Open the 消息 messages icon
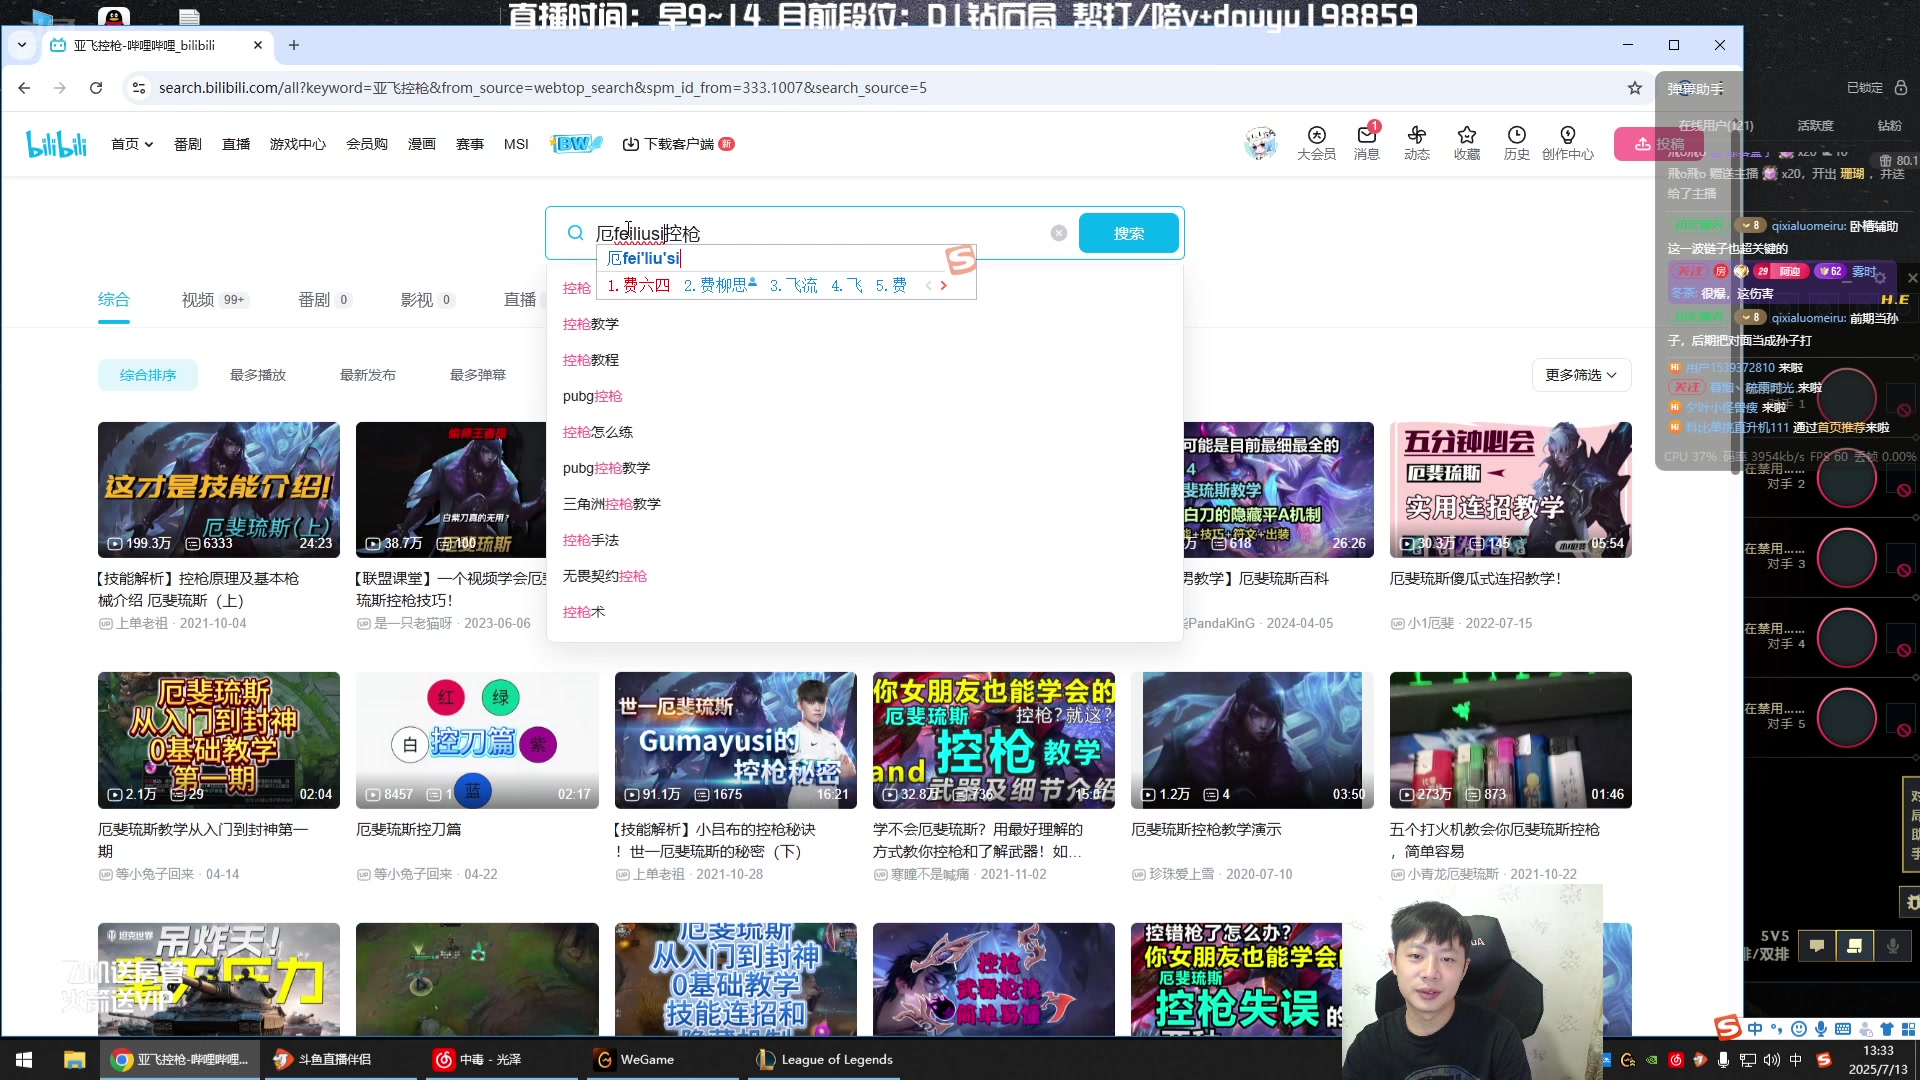Viewport: 1920px width, 1080px height. coord(1367,143)
